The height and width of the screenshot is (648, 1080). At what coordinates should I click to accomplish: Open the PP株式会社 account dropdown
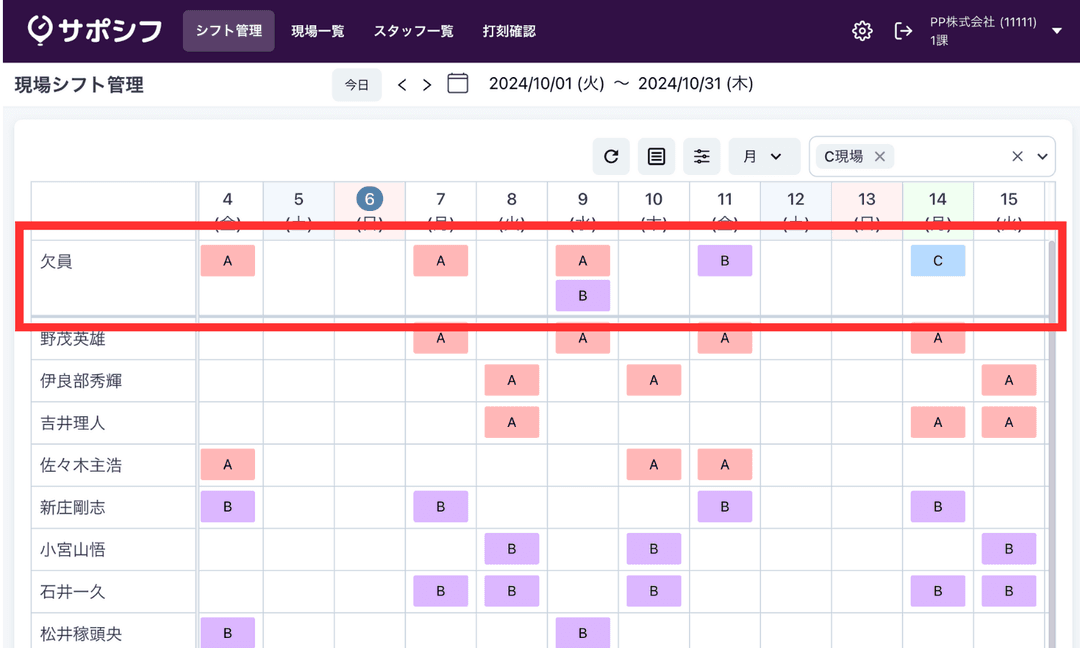point(1057,31)
